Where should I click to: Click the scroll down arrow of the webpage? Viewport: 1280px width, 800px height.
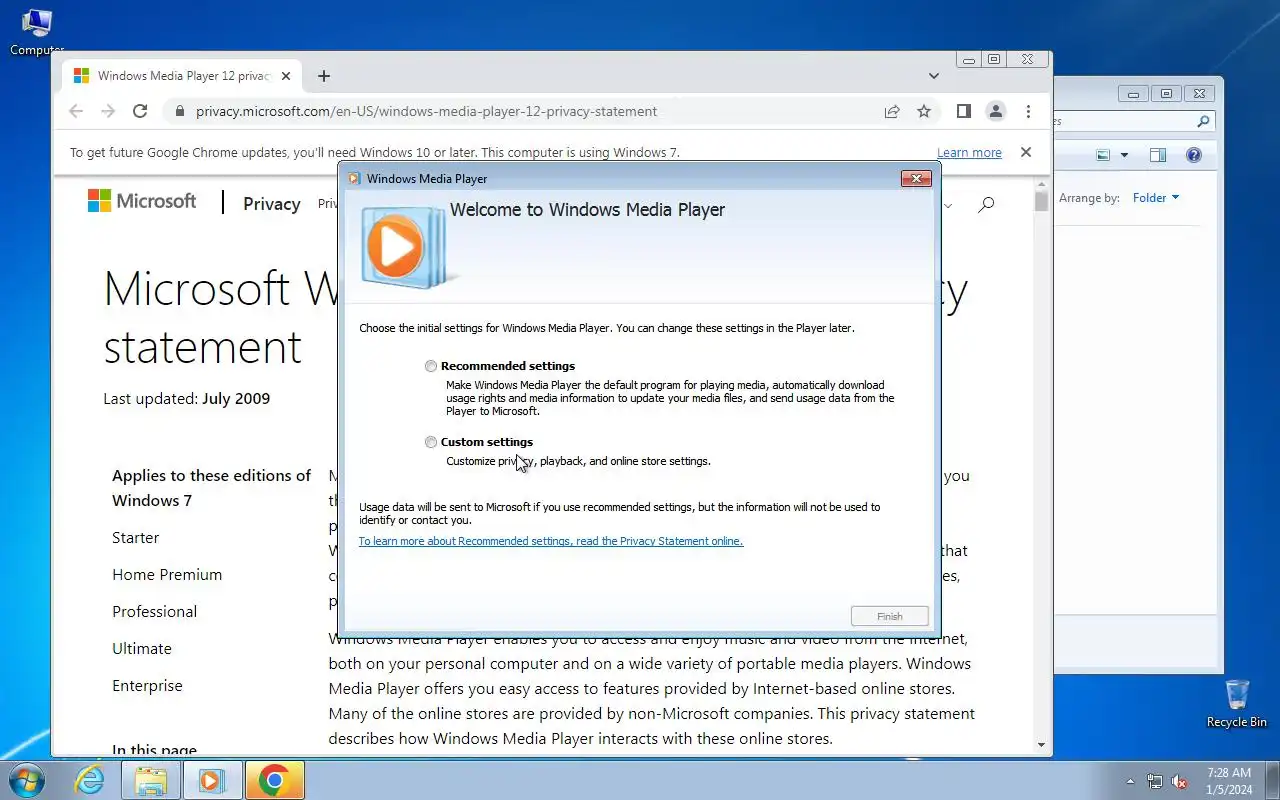[1041, 745]
